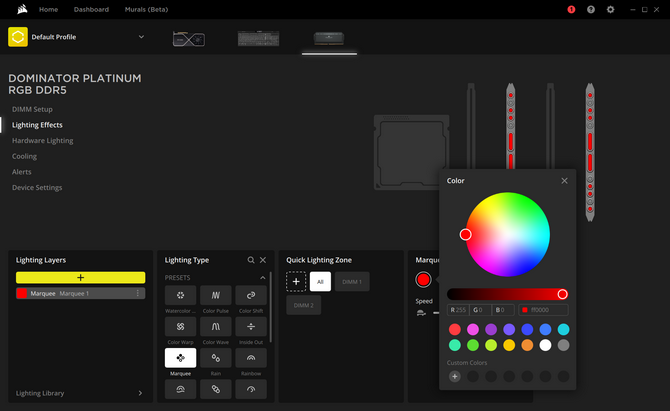Click the Lighting Type panel scrollbar
The image size is (670, 411).
click(x=271, y=308)
